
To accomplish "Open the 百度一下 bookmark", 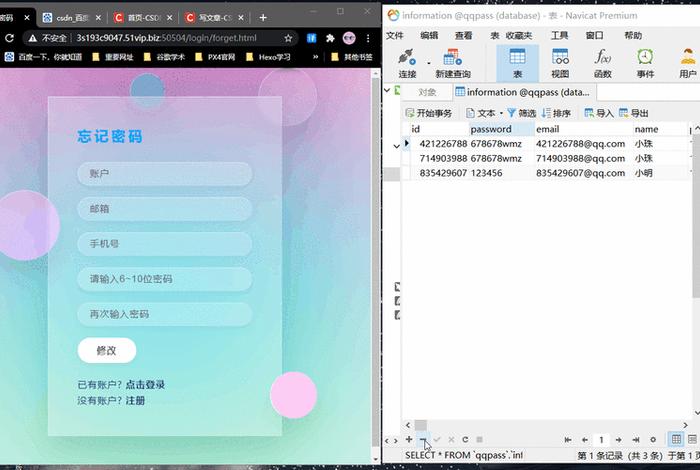I will [43, 57].
